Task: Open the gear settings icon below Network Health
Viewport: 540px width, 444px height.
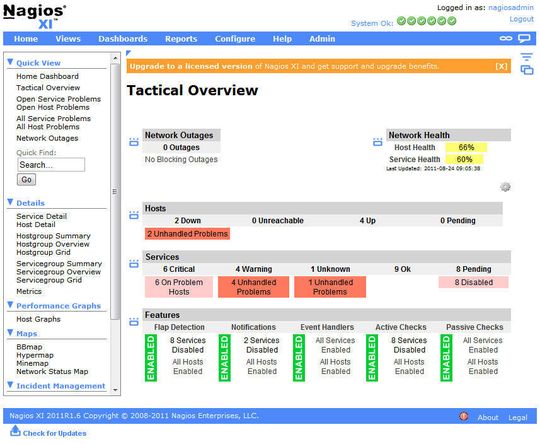Action: coord(505,187)
